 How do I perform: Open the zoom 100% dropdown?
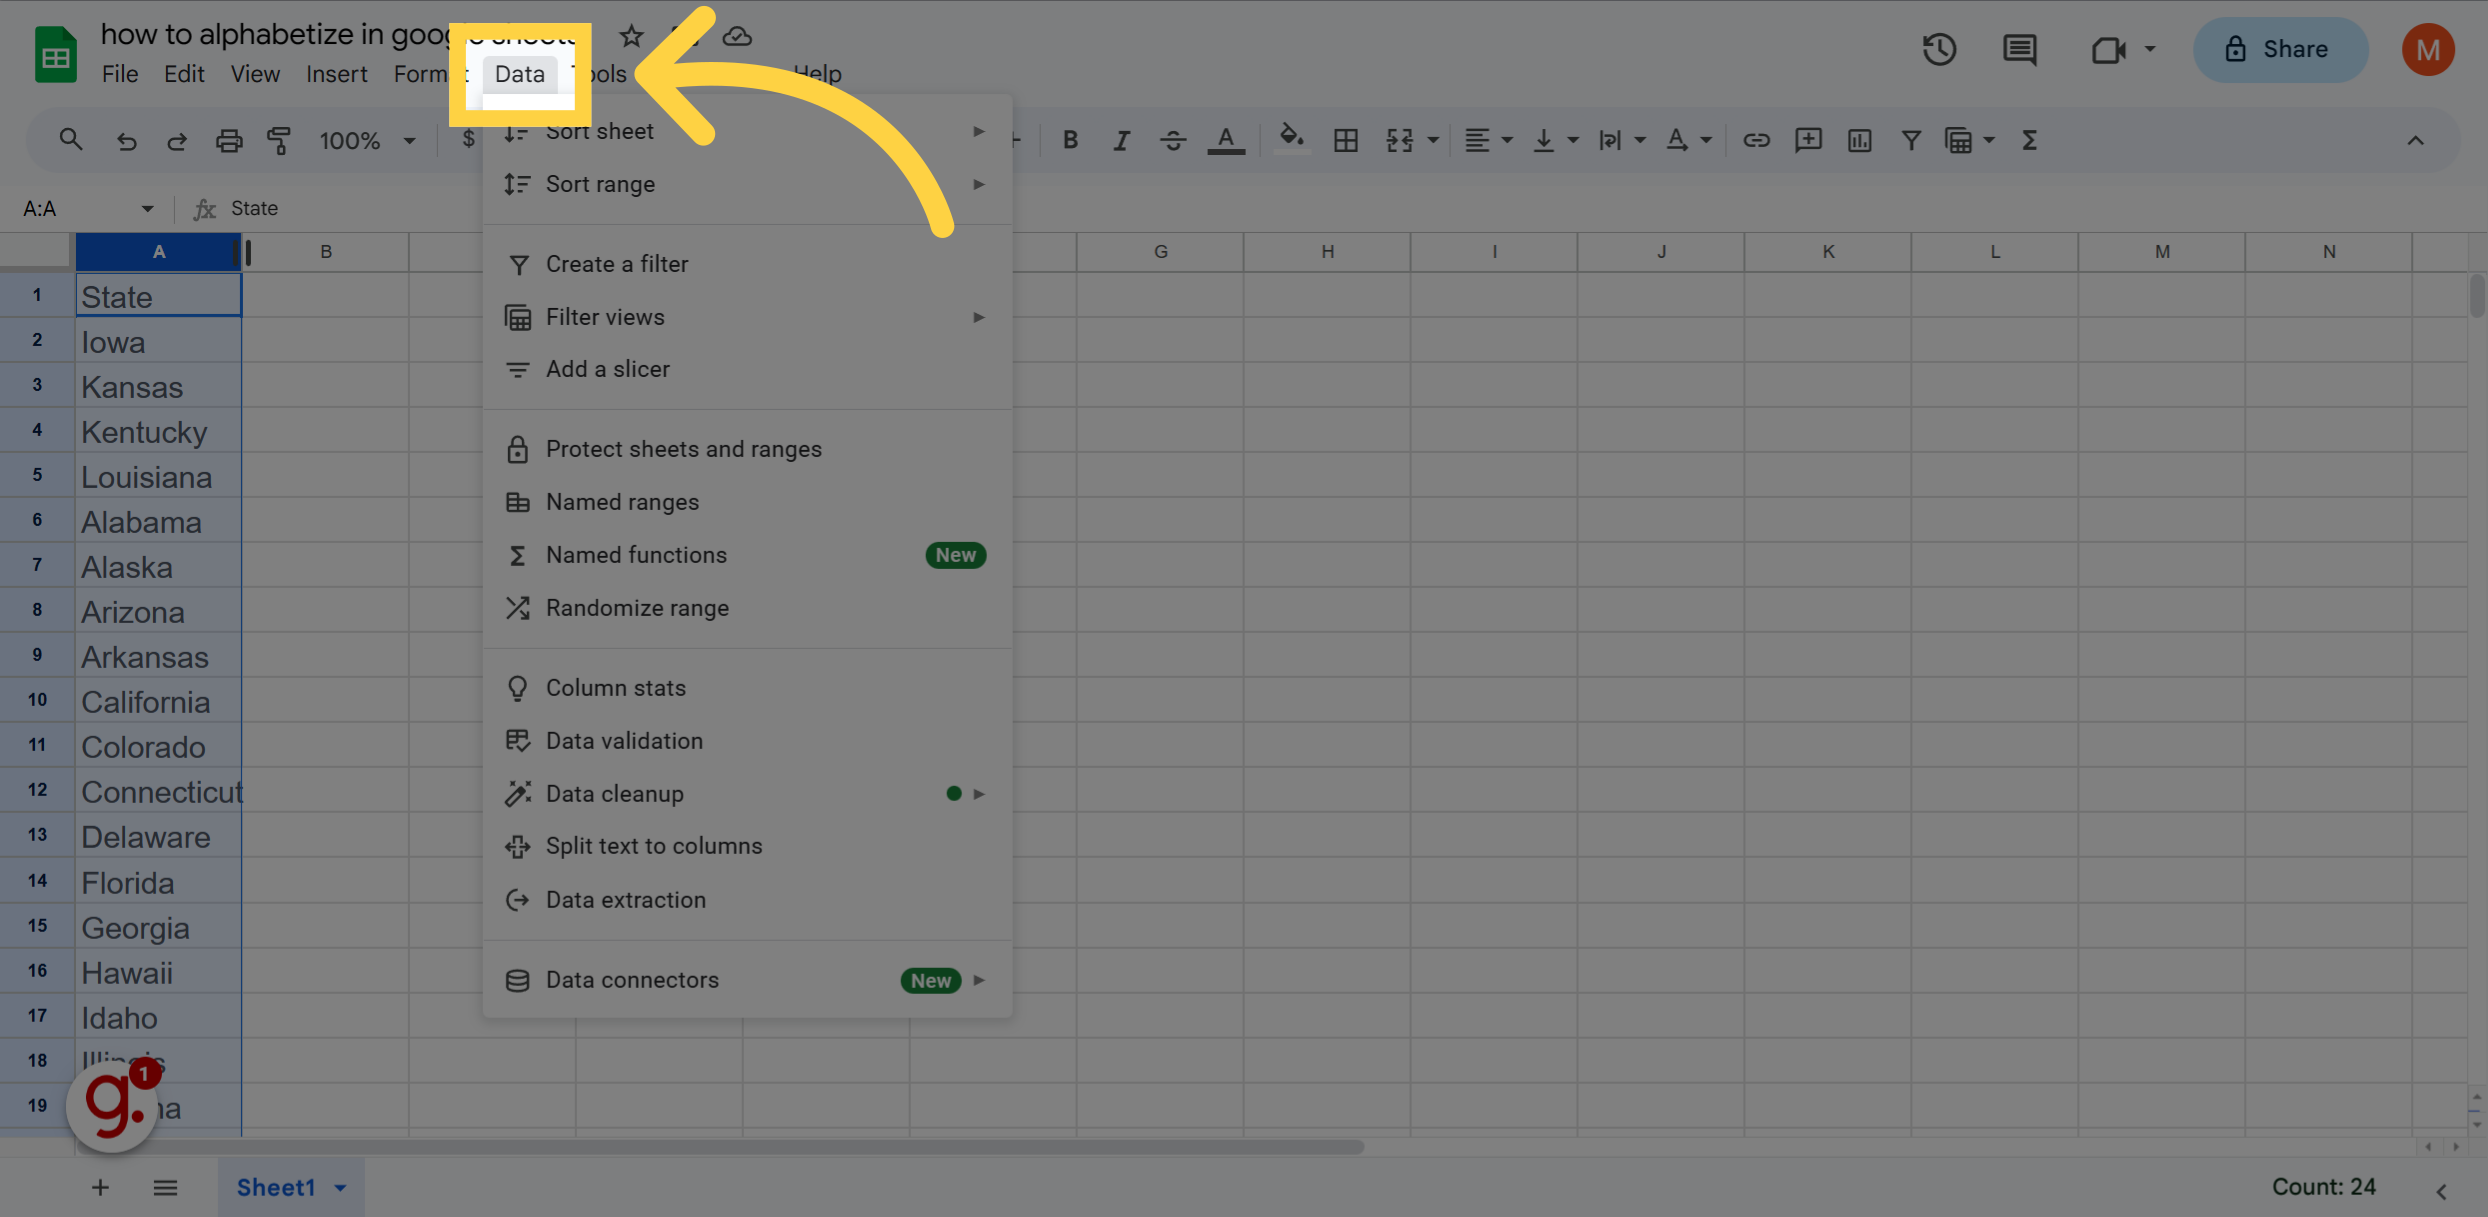tap(366, 141)
